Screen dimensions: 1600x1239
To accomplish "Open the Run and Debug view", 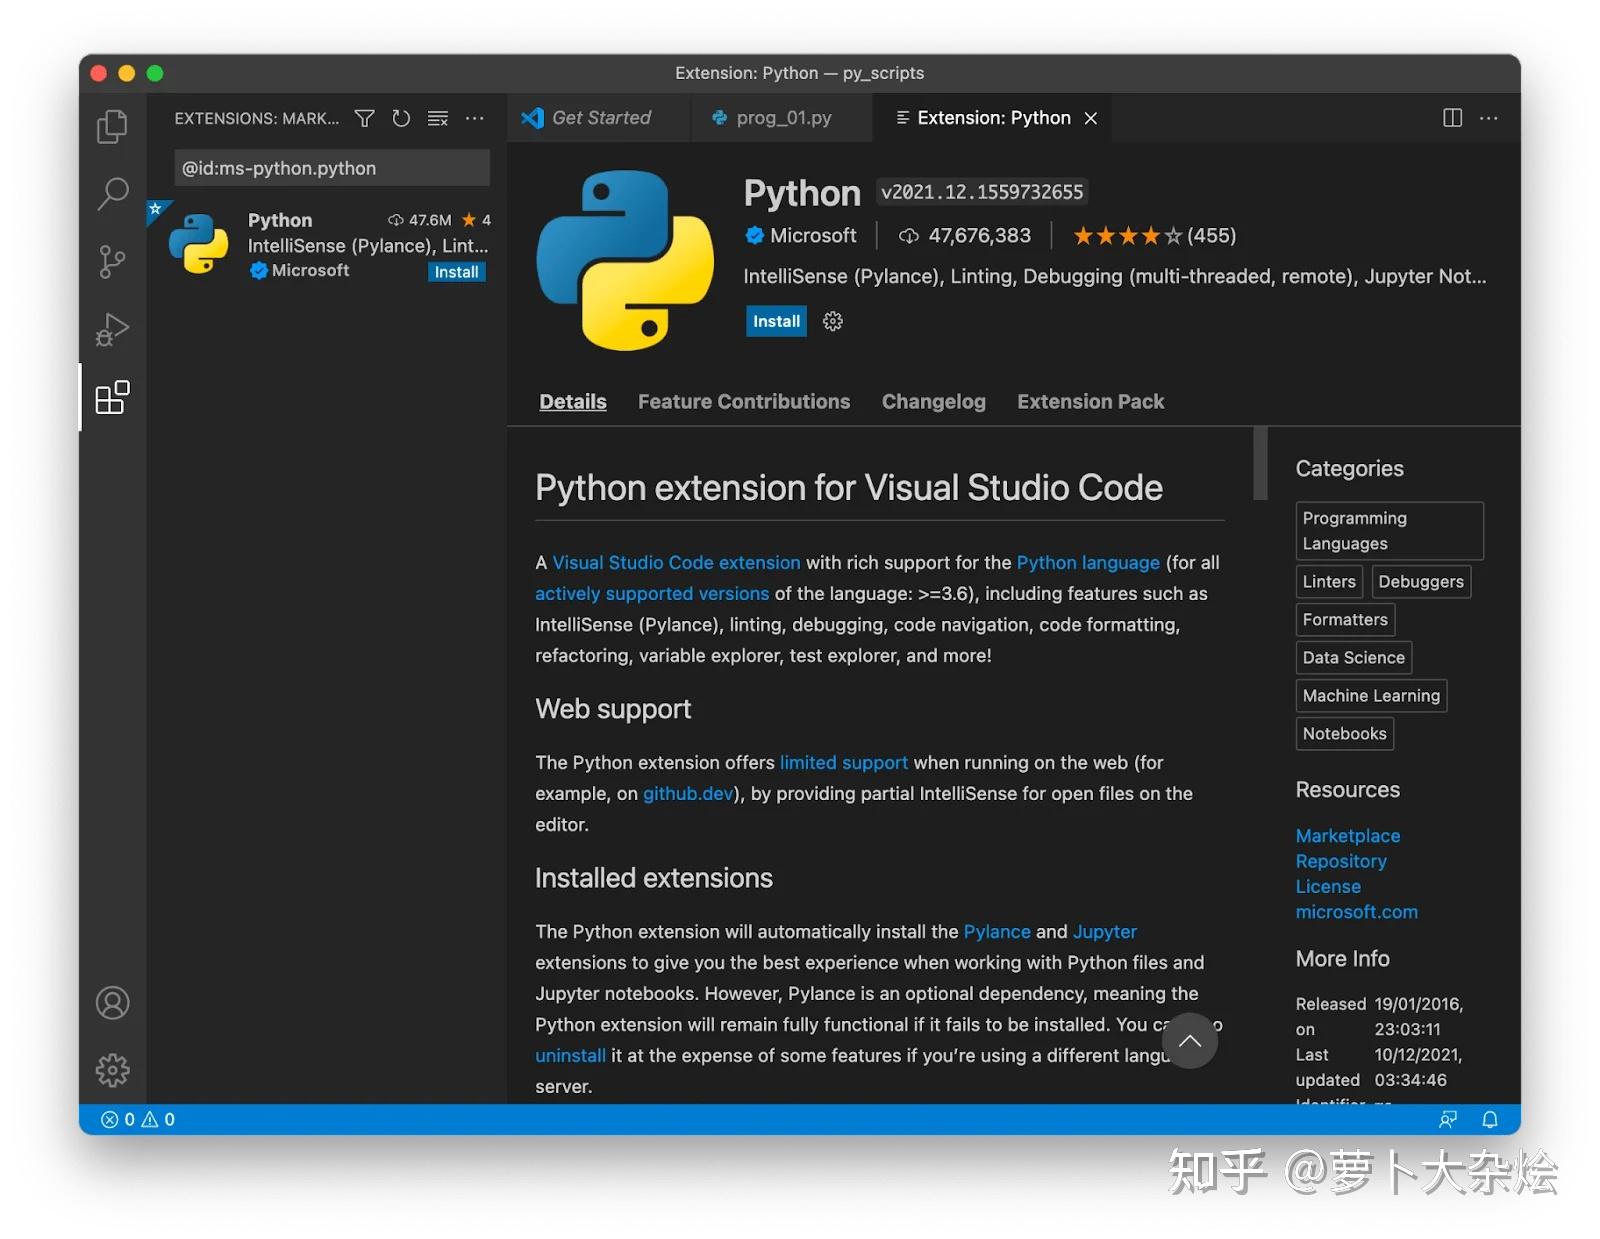I will 111,328.
